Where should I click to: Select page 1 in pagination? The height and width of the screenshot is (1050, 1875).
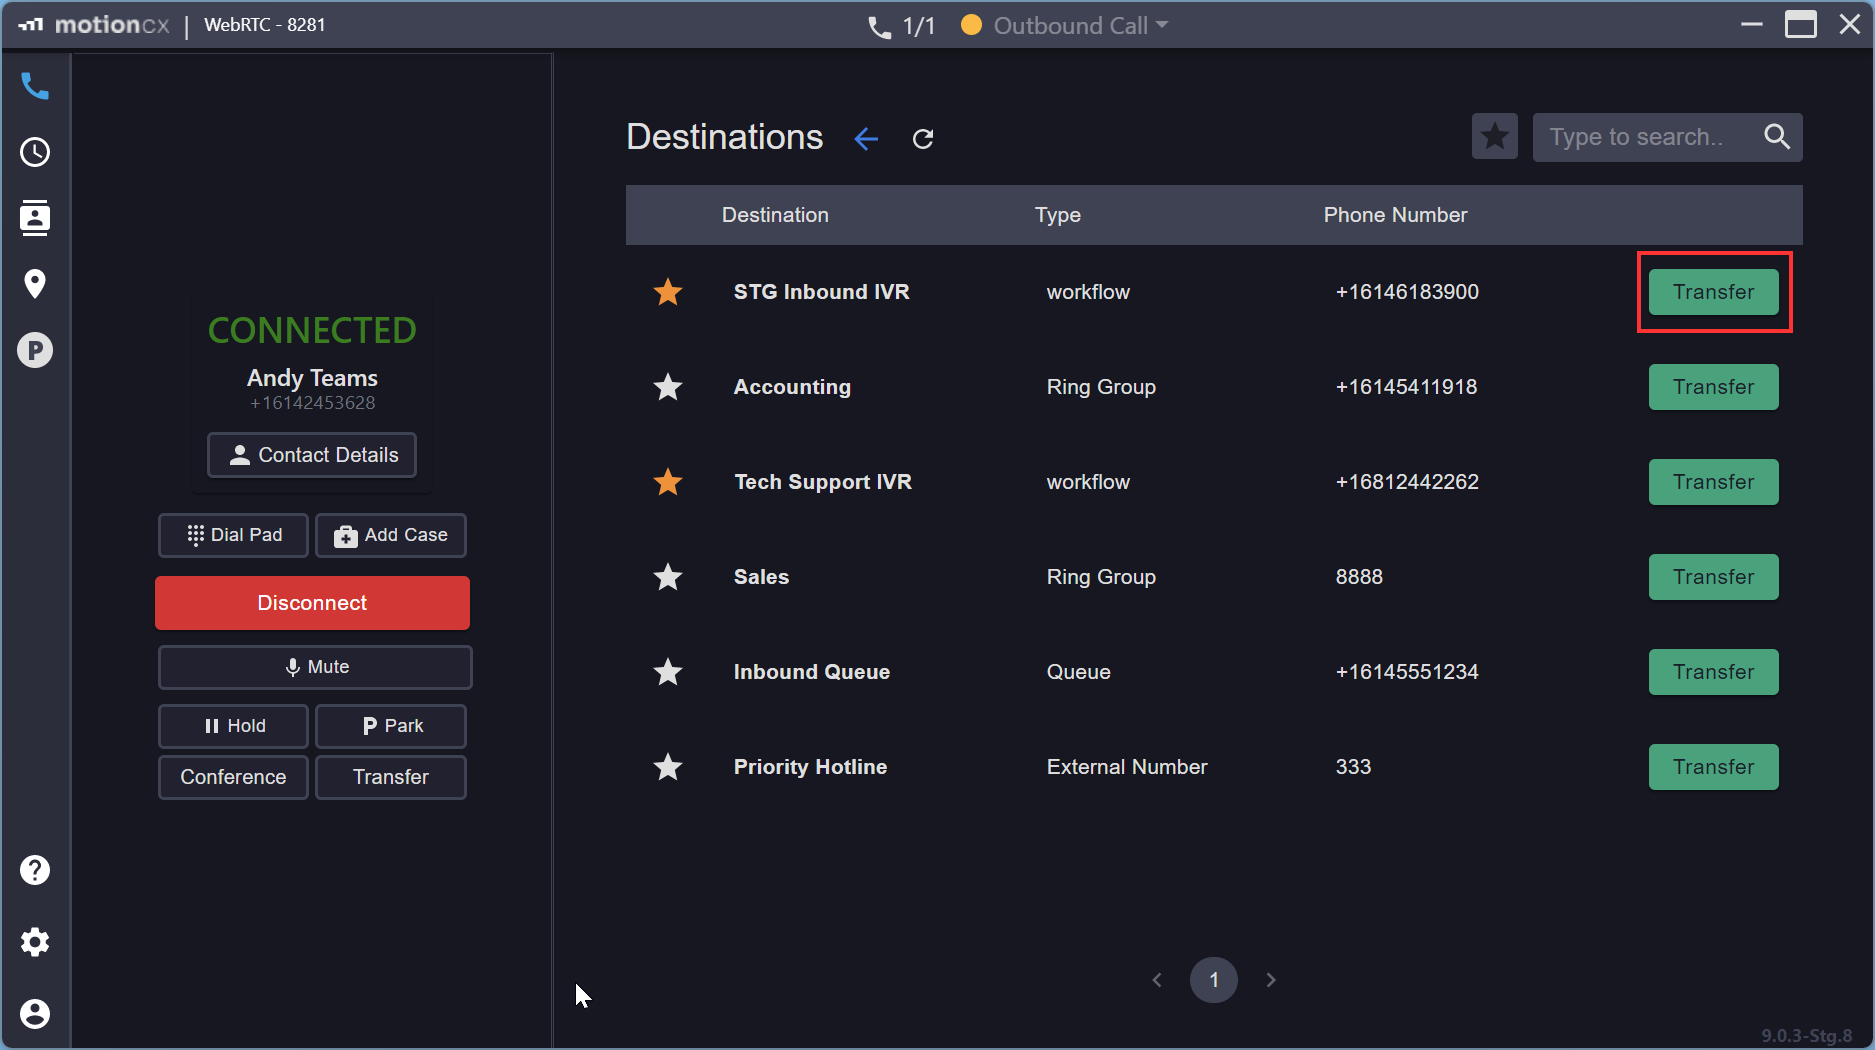click(x=1214, y=980)
